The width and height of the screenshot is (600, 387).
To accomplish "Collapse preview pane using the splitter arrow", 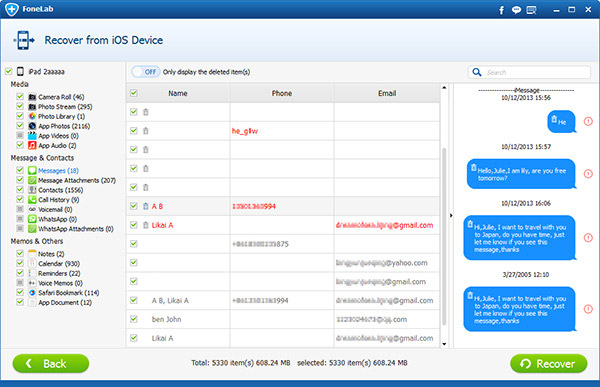I will pyautogui.click(x=451, y=216).
